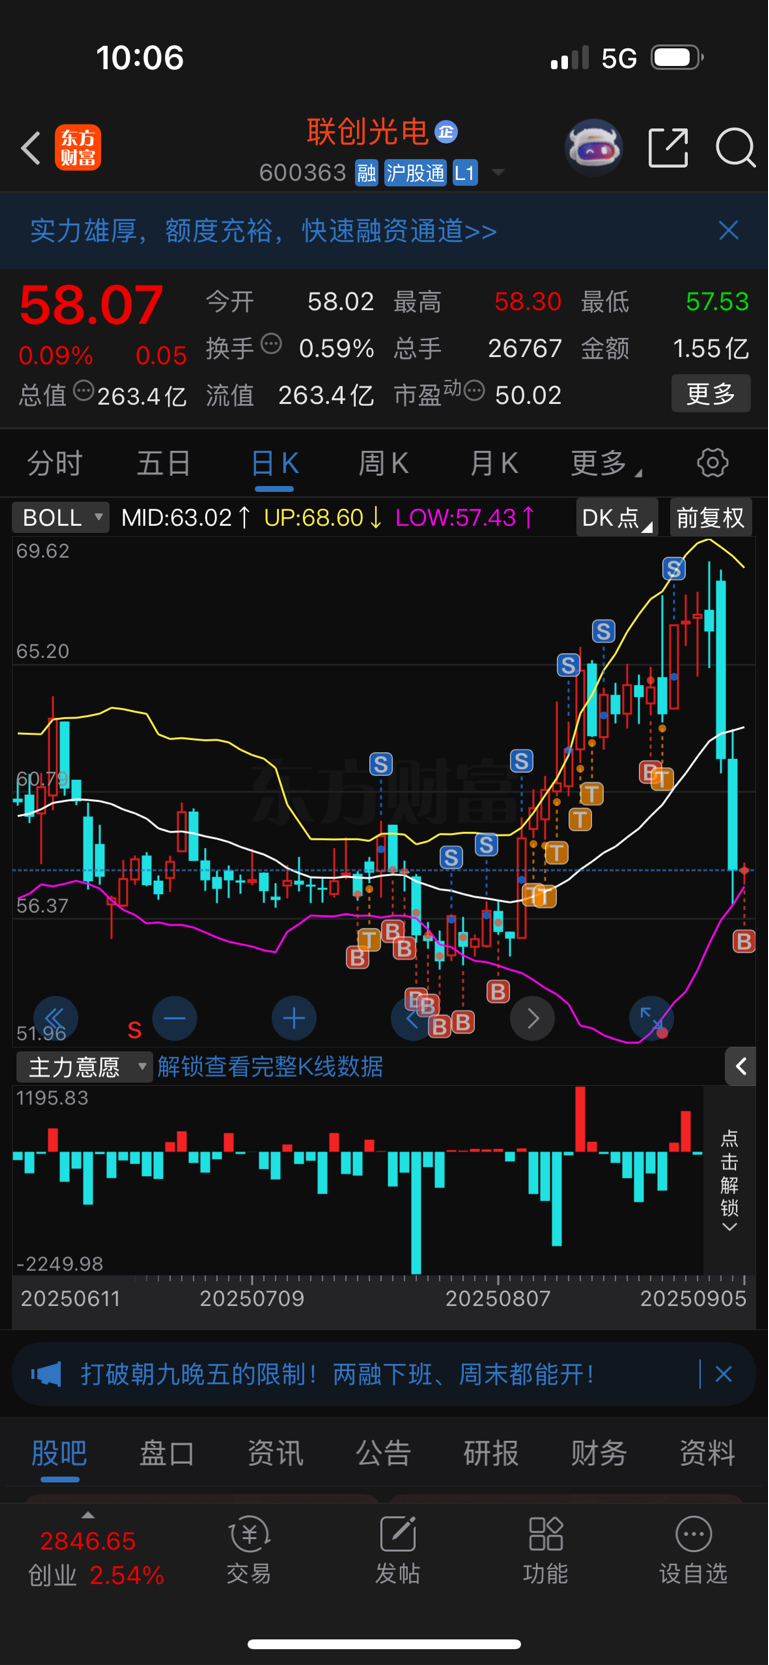
Task: Tap the blue 企 badge beside 联创光电
Action: (447, 131)
